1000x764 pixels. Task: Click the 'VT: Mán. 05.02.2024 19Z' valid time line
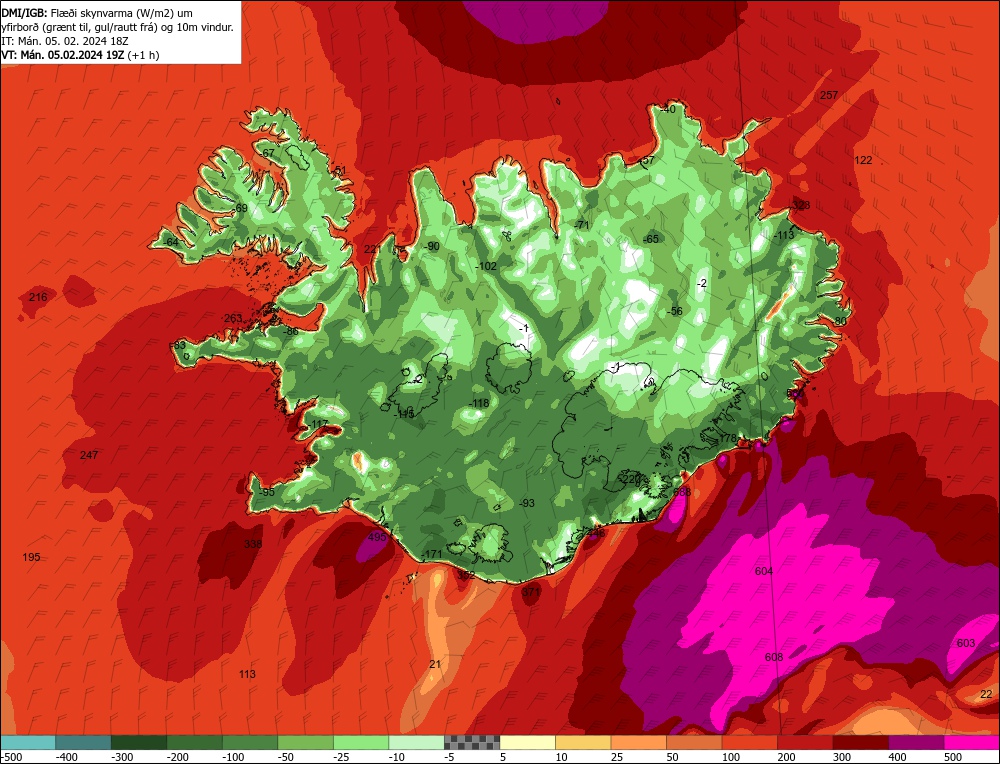click(x=62, y=55)
